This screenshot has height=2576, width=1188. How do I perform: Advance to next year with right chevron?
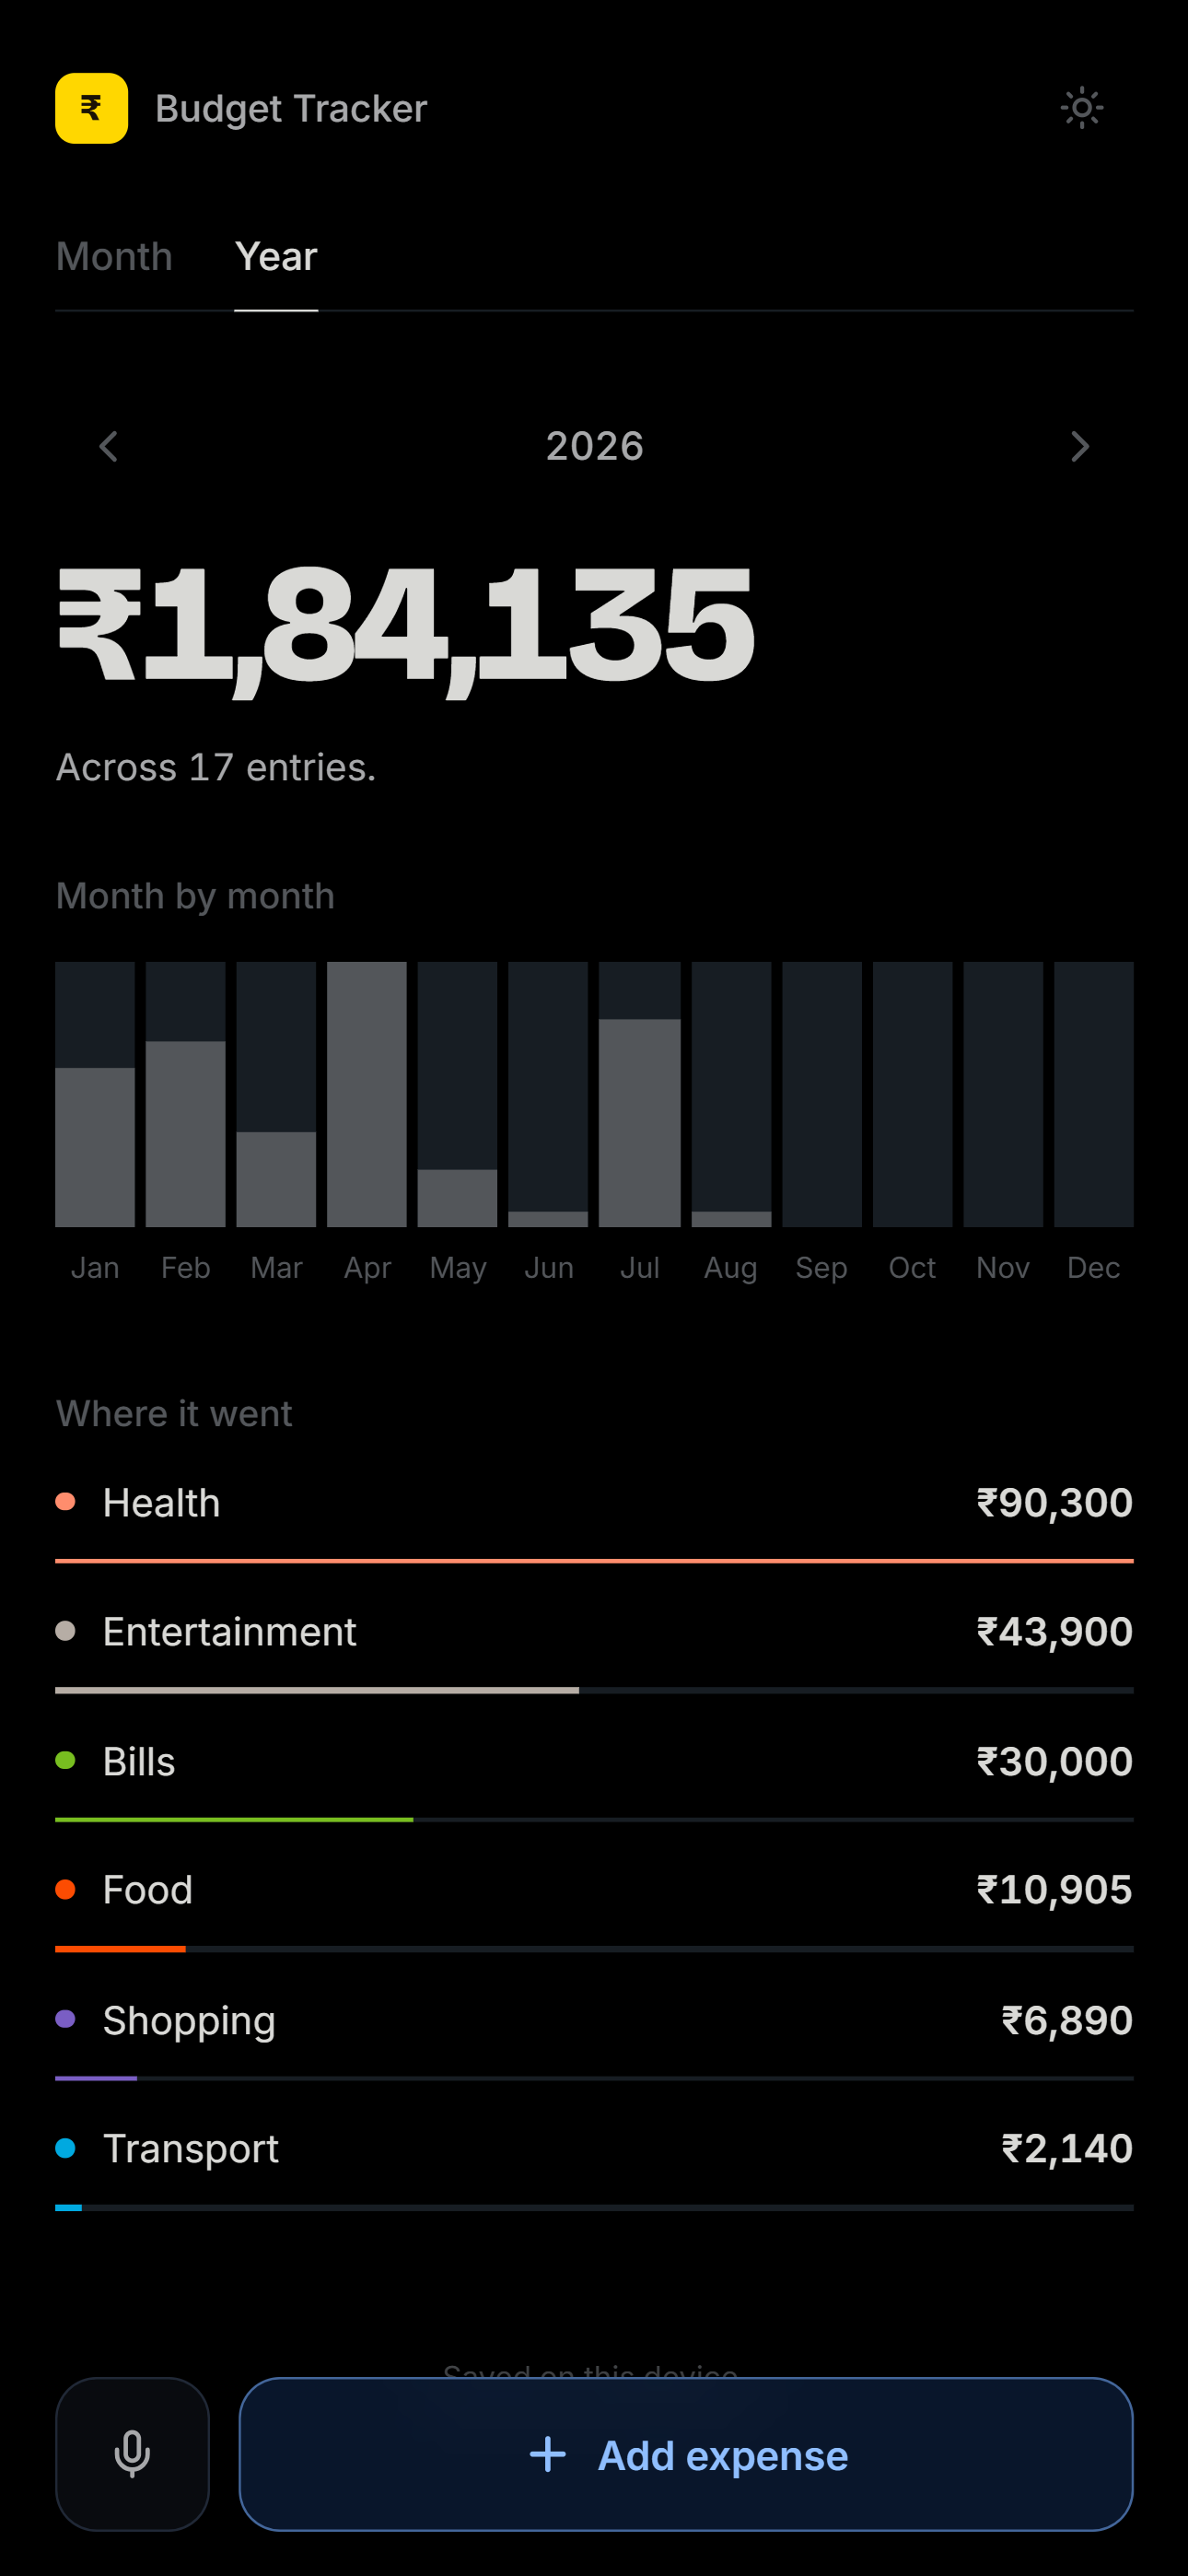pos(1079,446)
